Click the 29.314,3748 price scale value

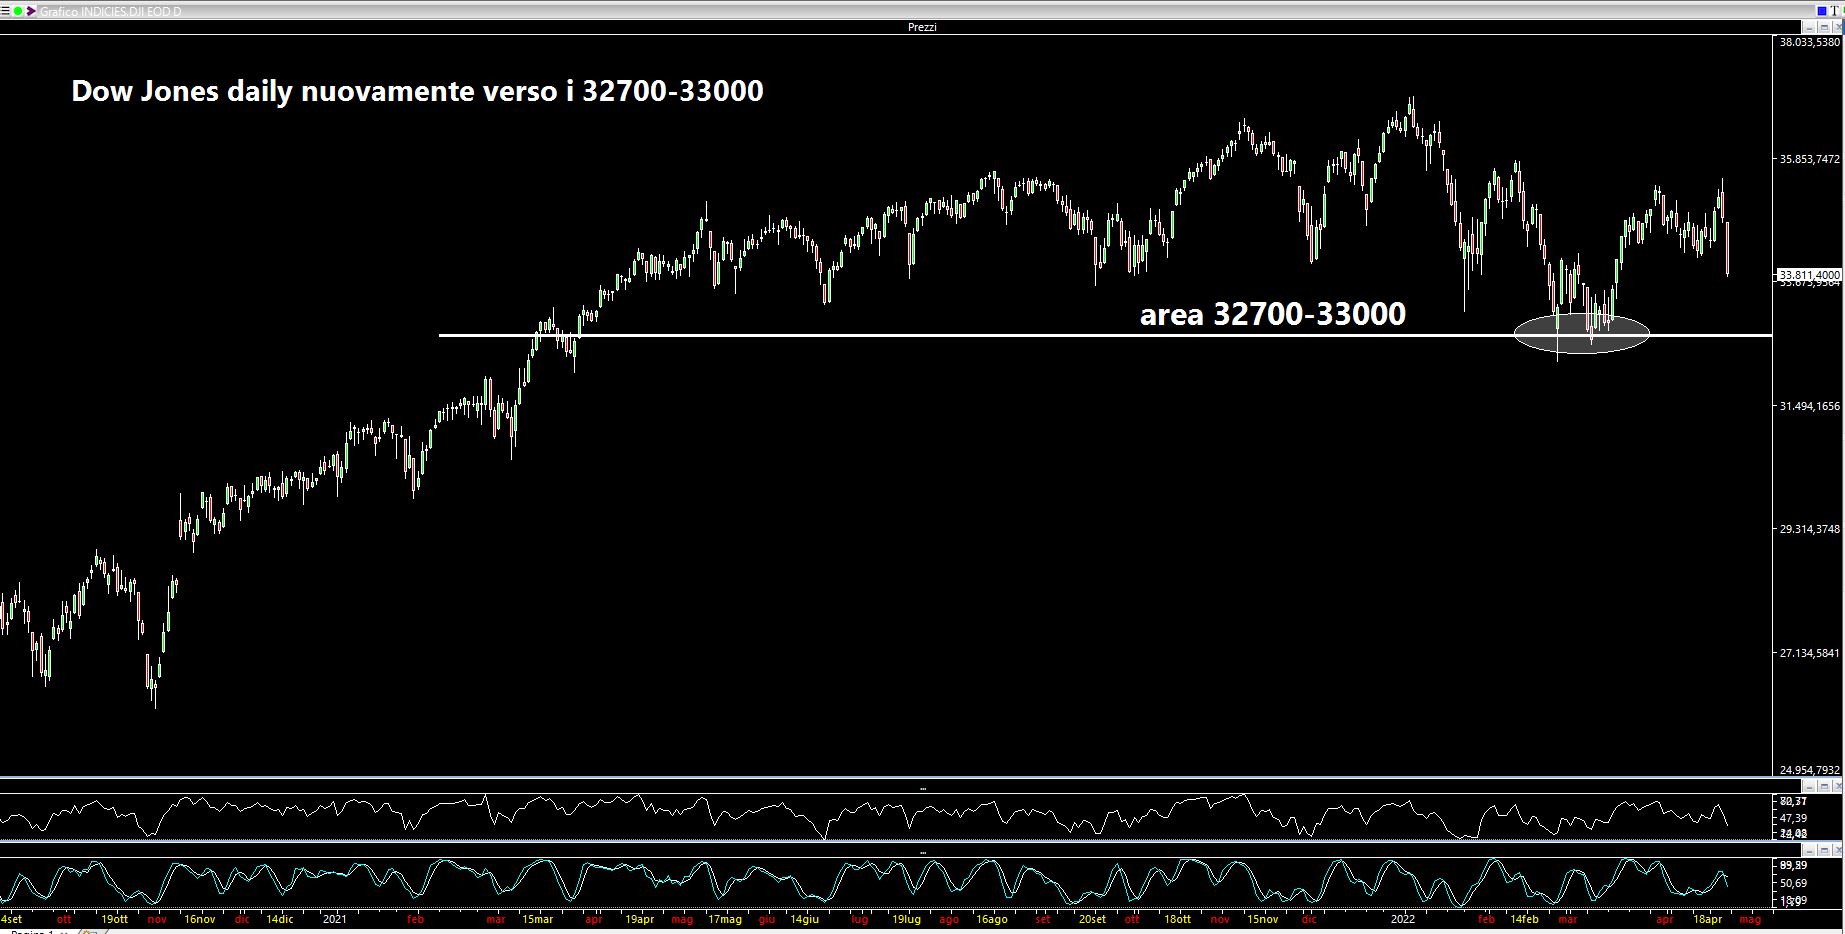point(1810,529)
